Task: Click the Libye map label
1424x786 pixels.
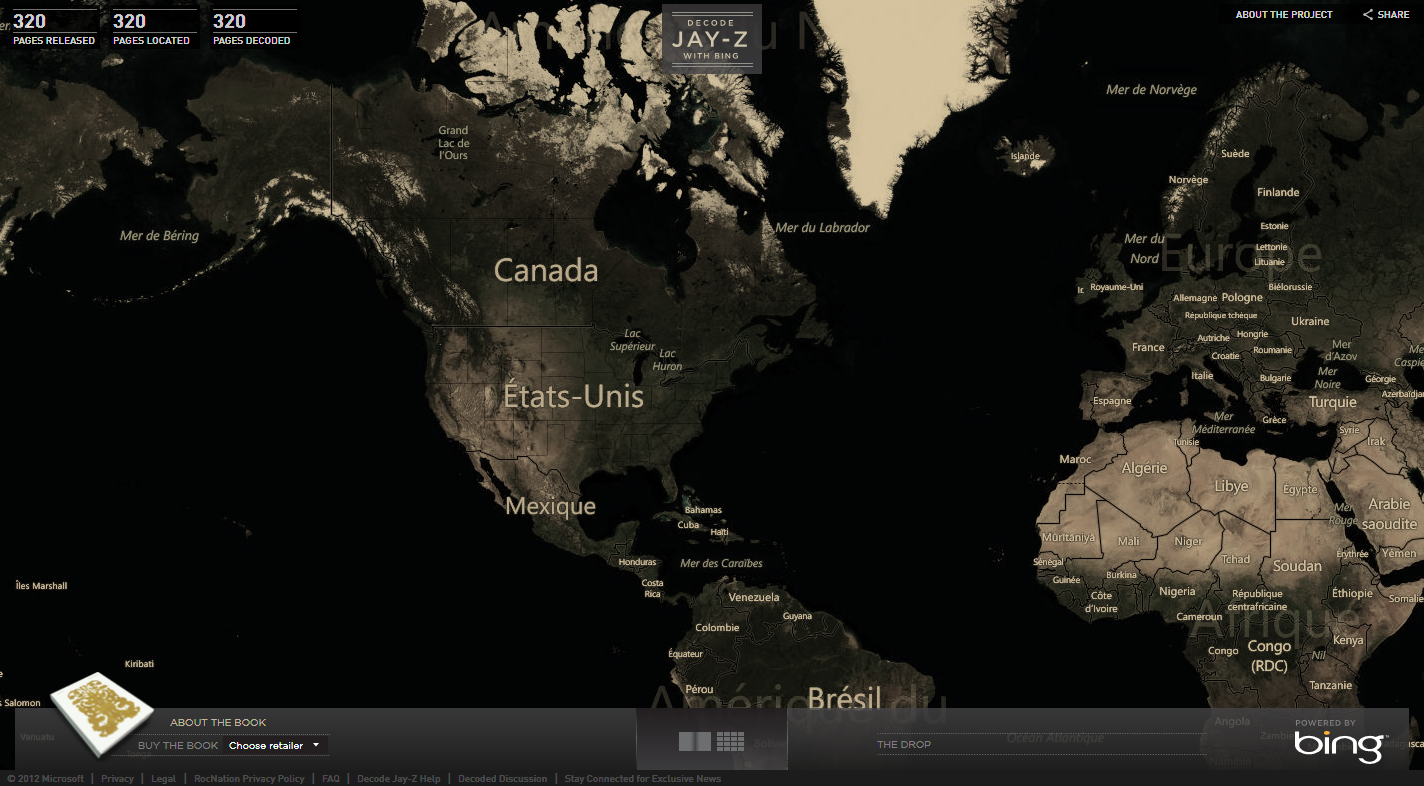Action: (1231, 486)
